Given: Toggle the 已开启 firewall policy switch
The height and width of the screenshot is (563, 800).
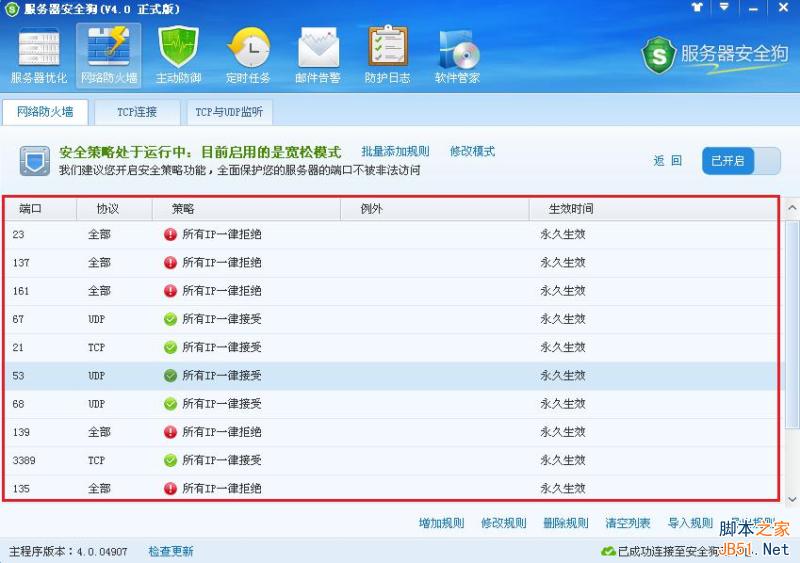Looking at the screenshot, I should coord(741,161).
